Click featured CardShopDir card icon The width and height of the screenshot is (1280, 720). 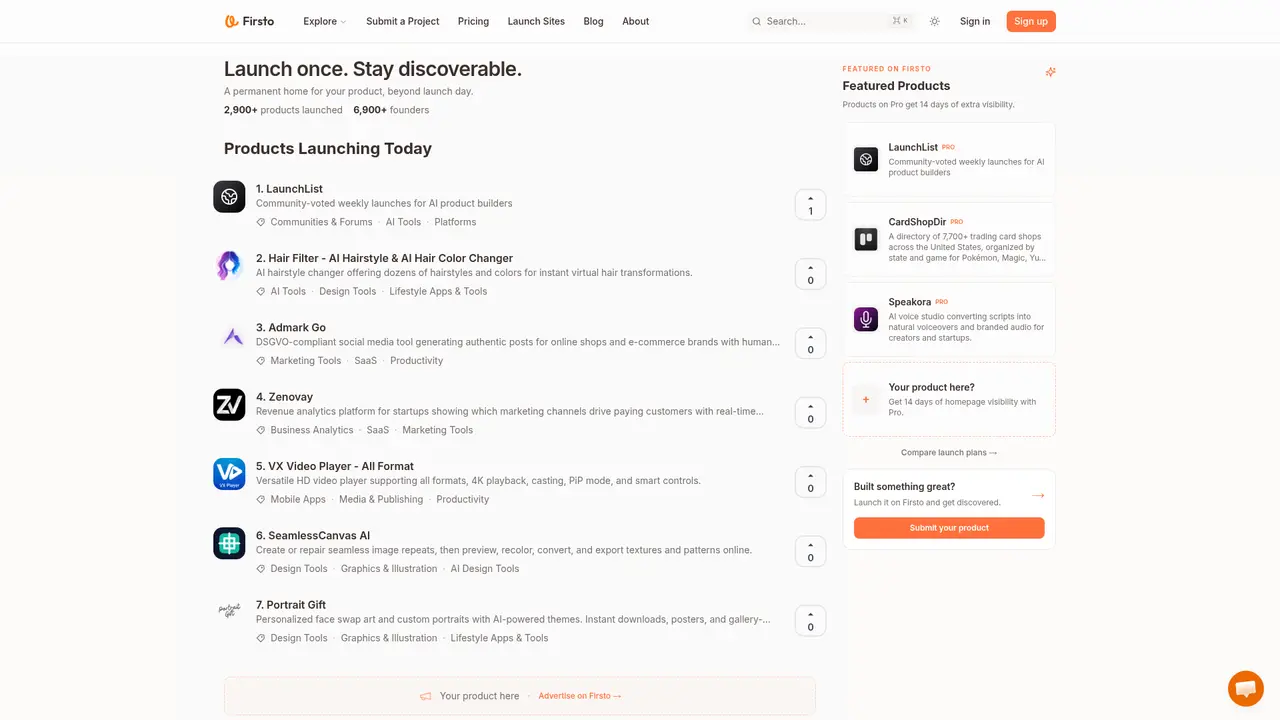(866, 239)
